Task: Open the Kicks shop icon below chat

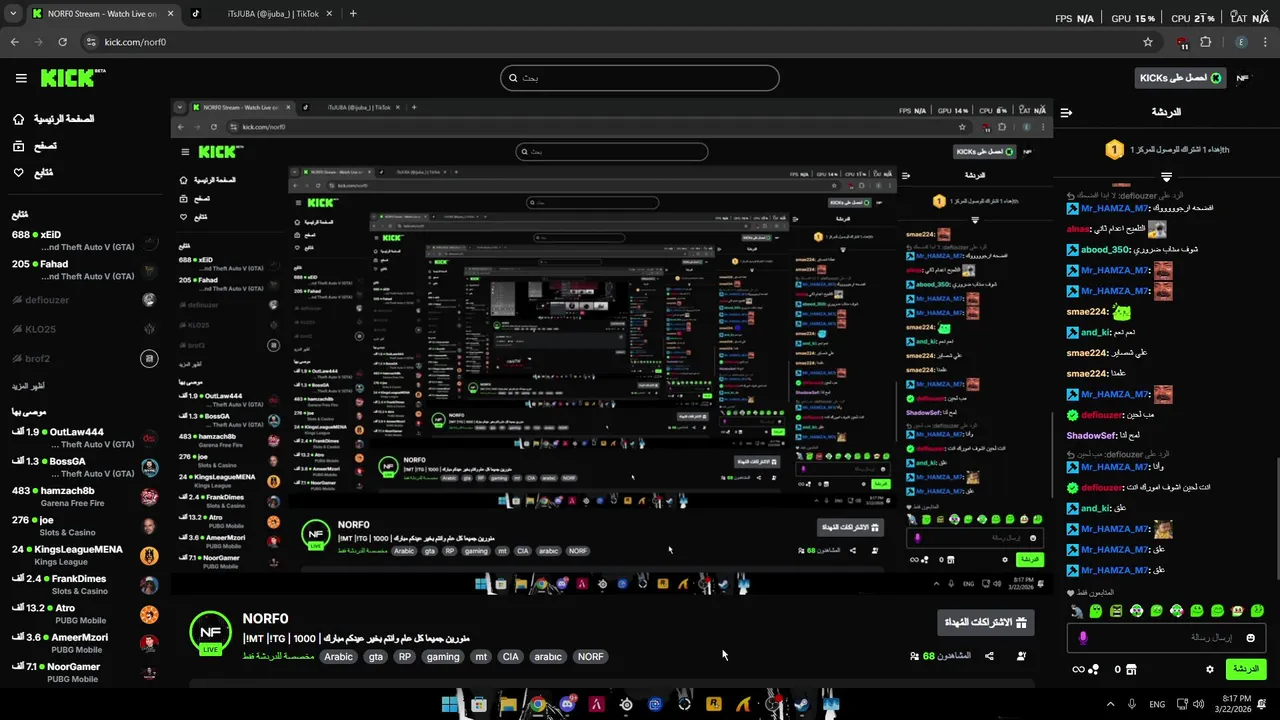Action: click(x=1132, y=669)
